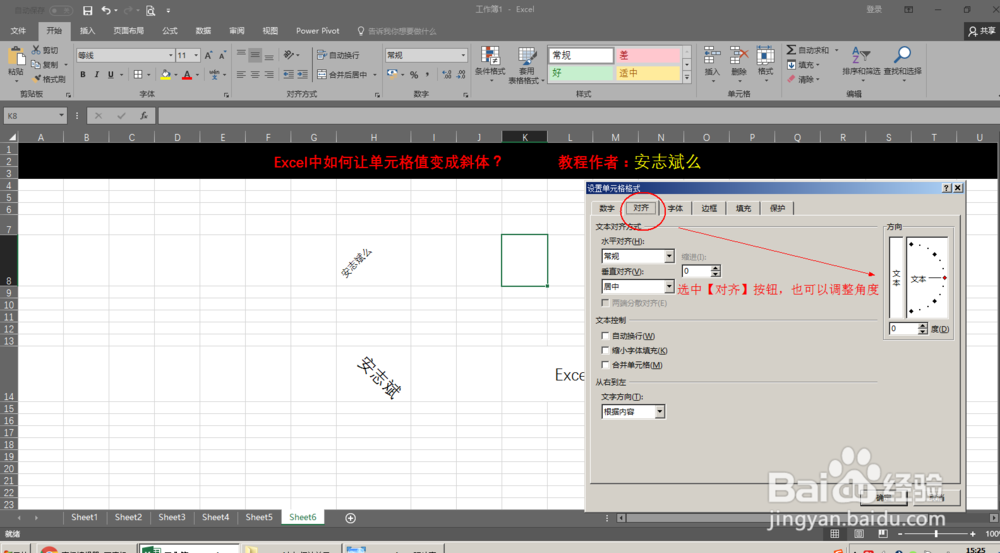This screenshot has width=1000, height=553.
Task: Expand the cell styles gallery
Action: point(687,77)
